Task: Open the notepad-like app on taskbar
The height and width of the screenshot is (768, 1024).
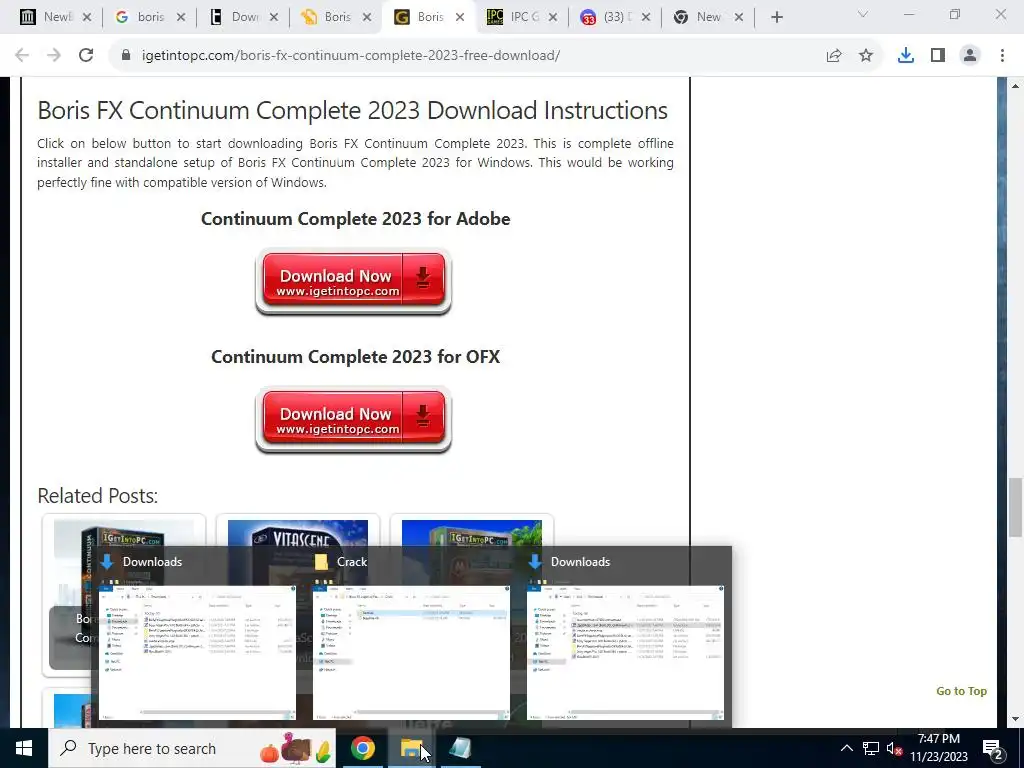Action: coord(461,748)
